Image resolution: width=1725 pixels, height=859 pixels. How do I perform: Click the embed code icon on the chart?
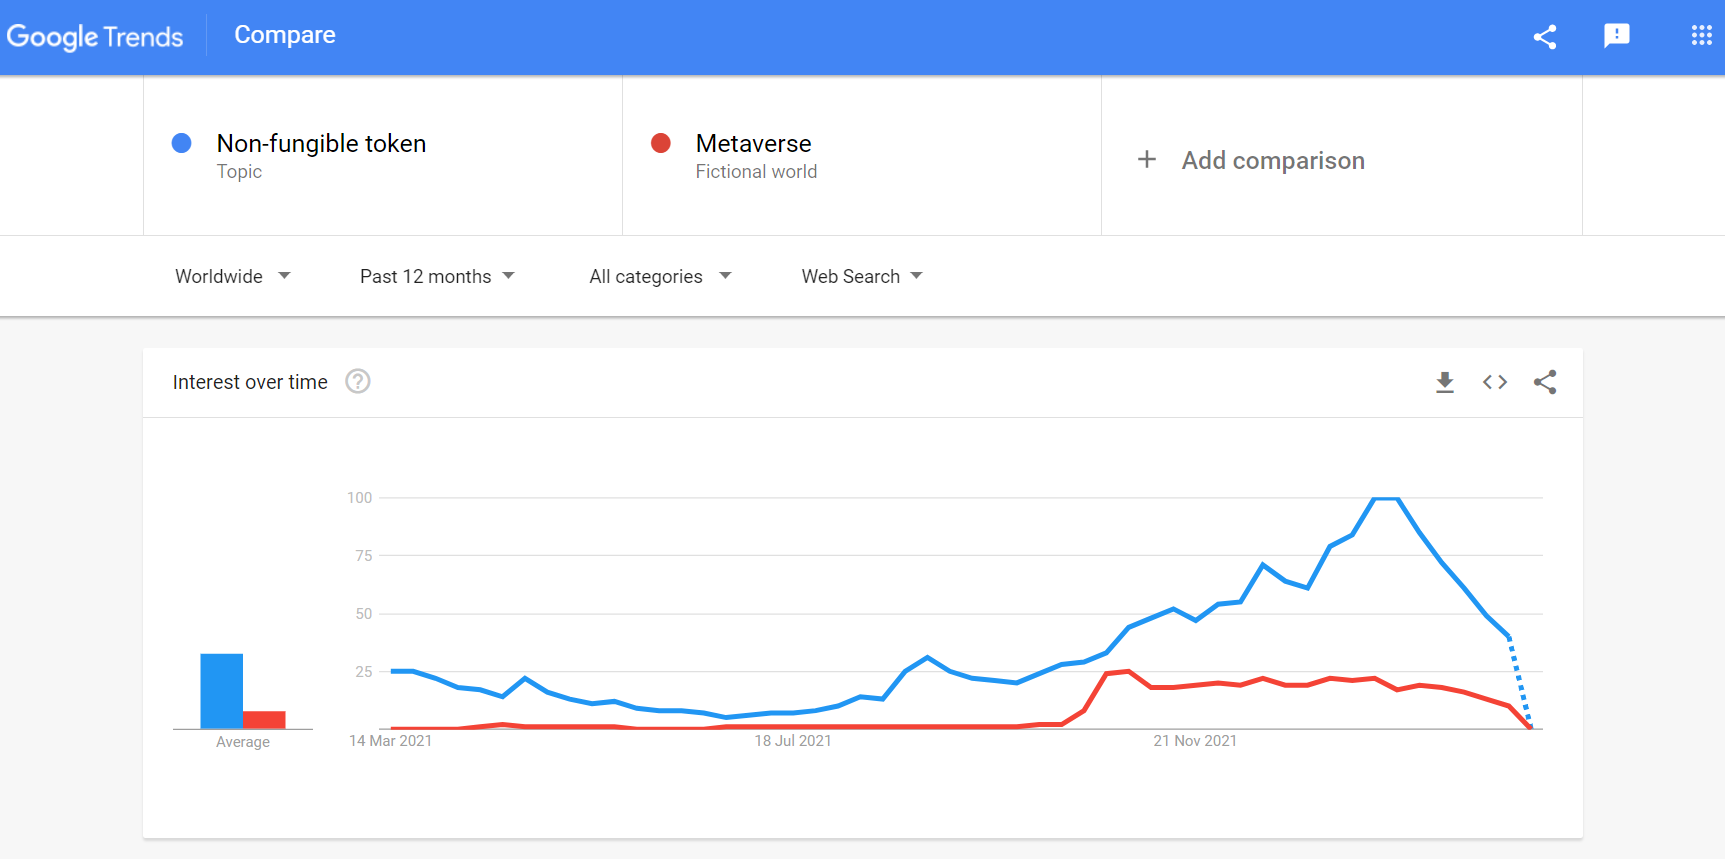pyautogui.click(x=1495, y=382)
